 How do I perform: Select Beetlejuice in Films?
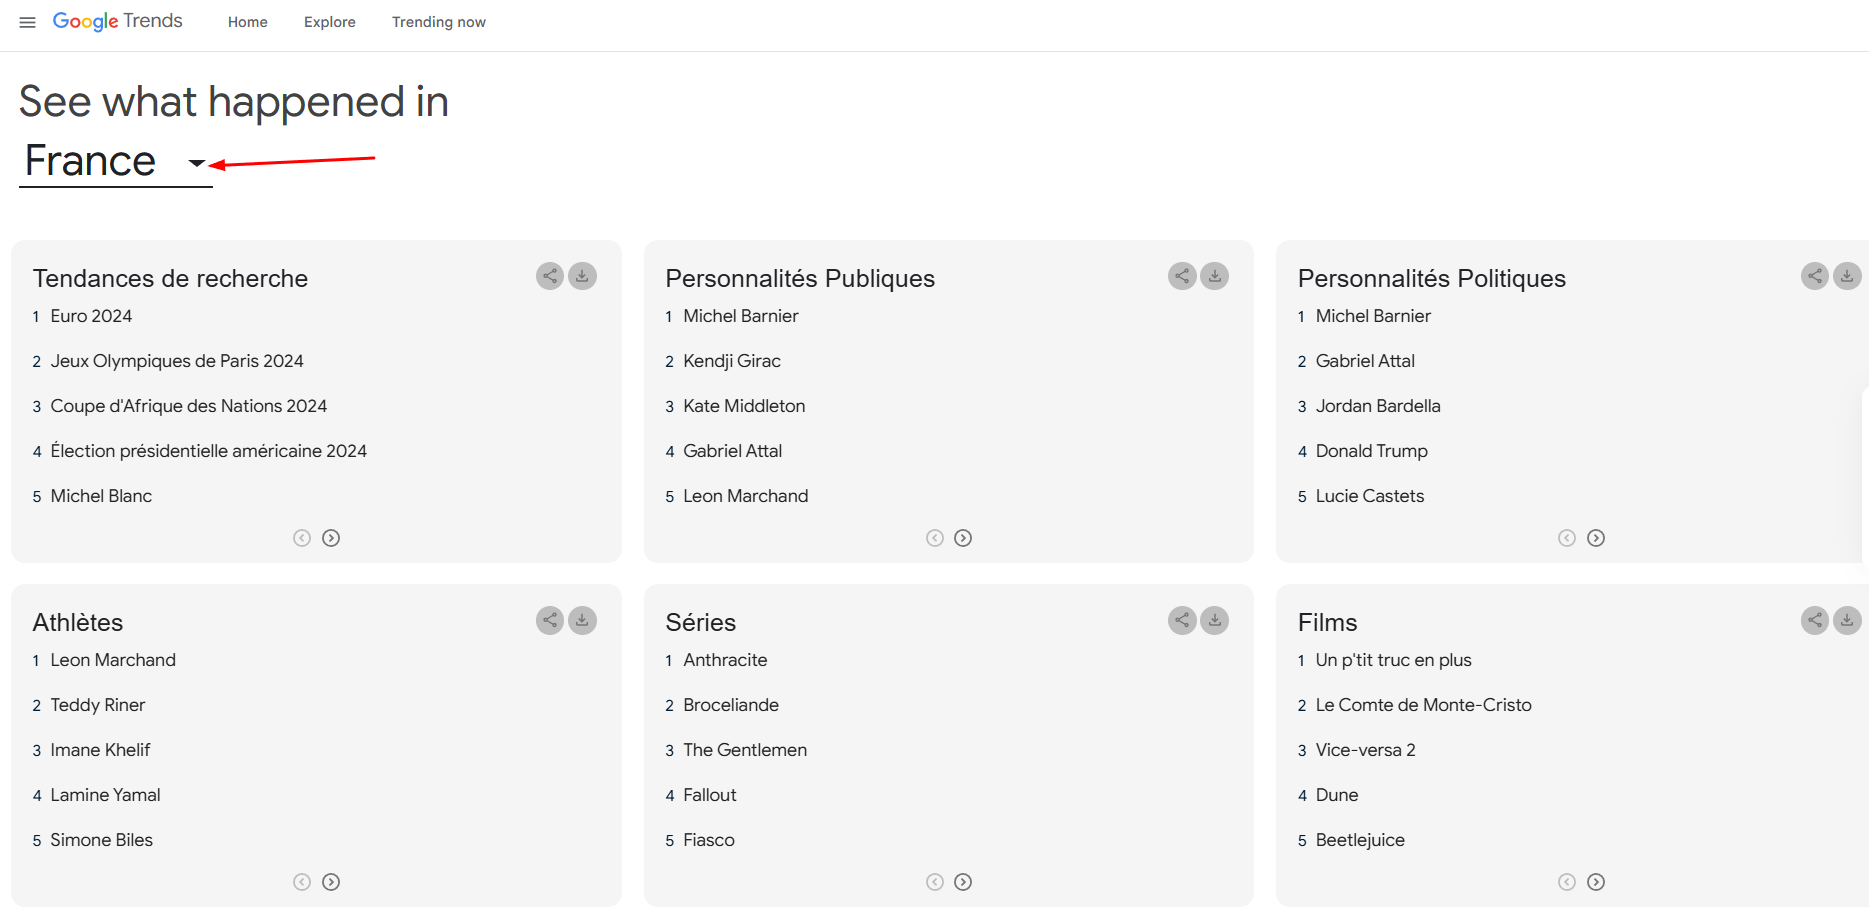(x=1360, y=840)
